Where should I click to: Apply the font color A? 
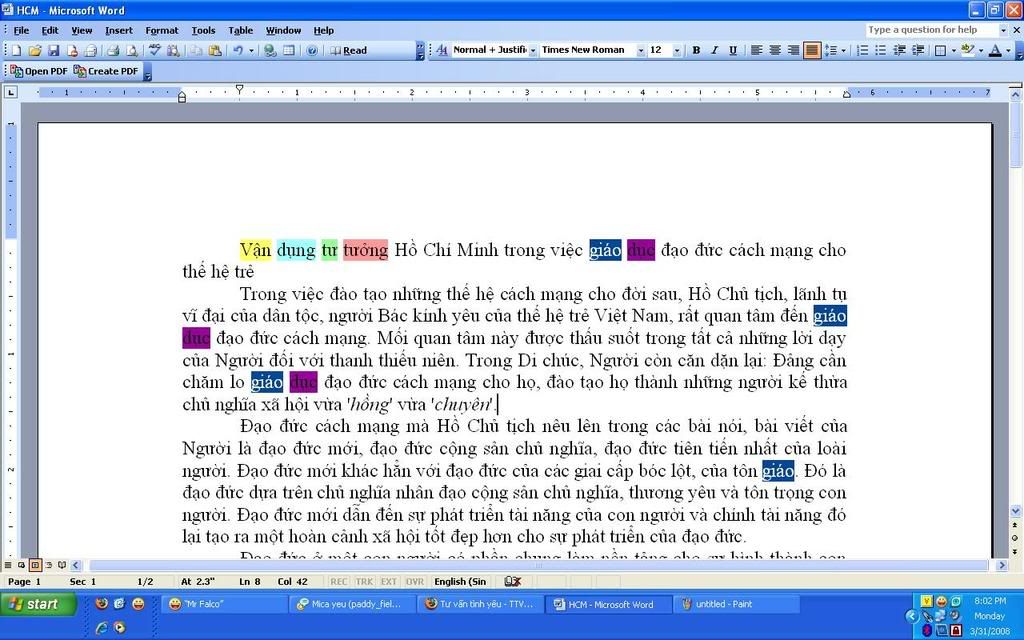995,50
